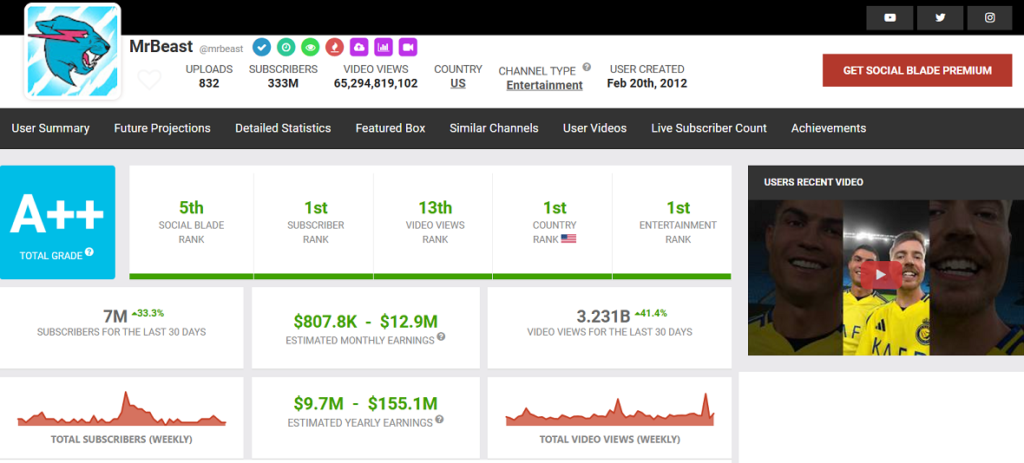Click the purple video camera badge
The height and width of the screenshot is (463, 1024).
click(x=408, y=47)
